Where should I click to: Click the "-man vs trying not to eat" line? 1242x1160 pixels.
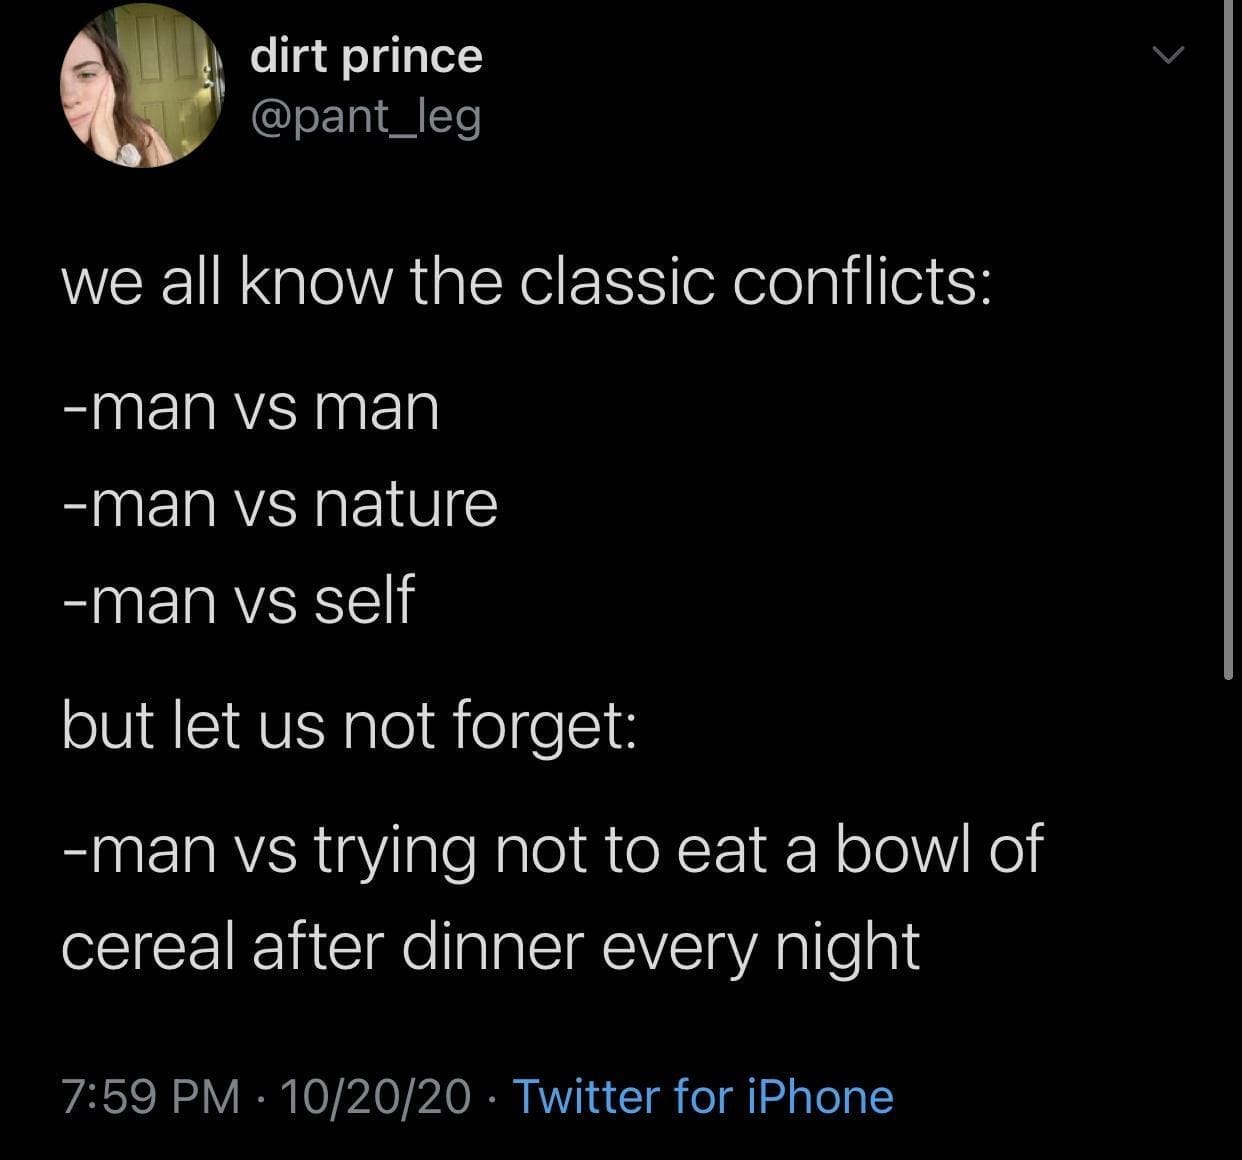coord(551,850)
